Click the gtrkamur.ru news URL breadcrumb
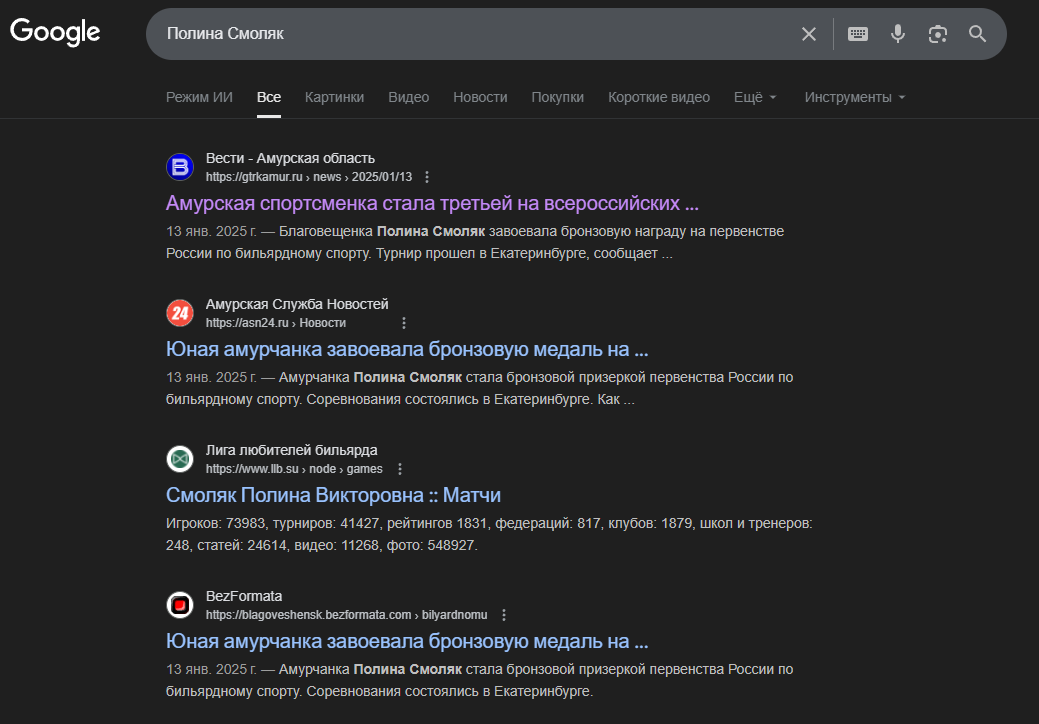The width and height of the screenshot is (1039, 724). [x=309, y=177]
